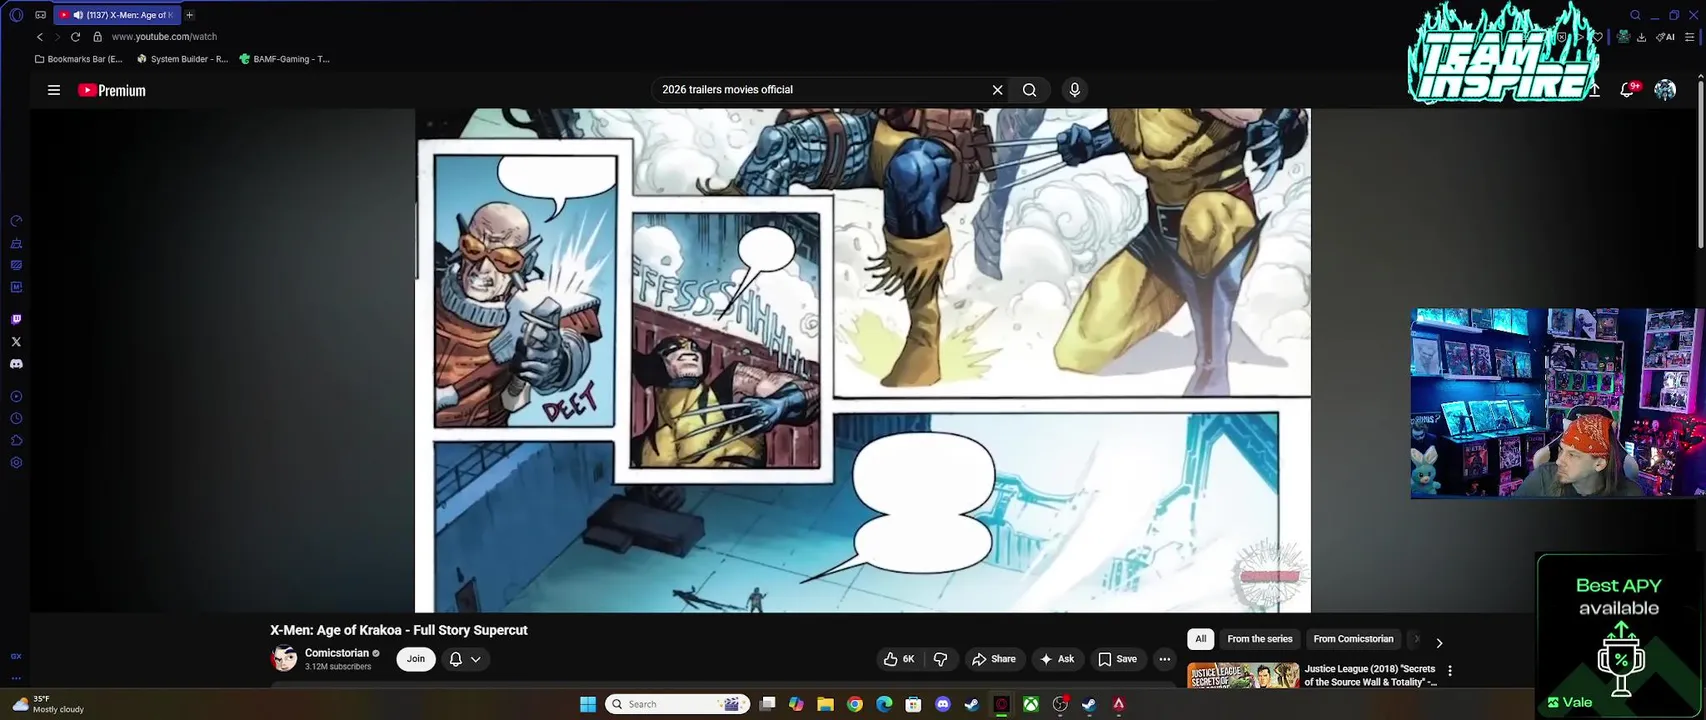Image resolution: width=1706 pixels, height=720 pixels.
Task: Open sidebar settings gear icon
Action: coord(16,463)
